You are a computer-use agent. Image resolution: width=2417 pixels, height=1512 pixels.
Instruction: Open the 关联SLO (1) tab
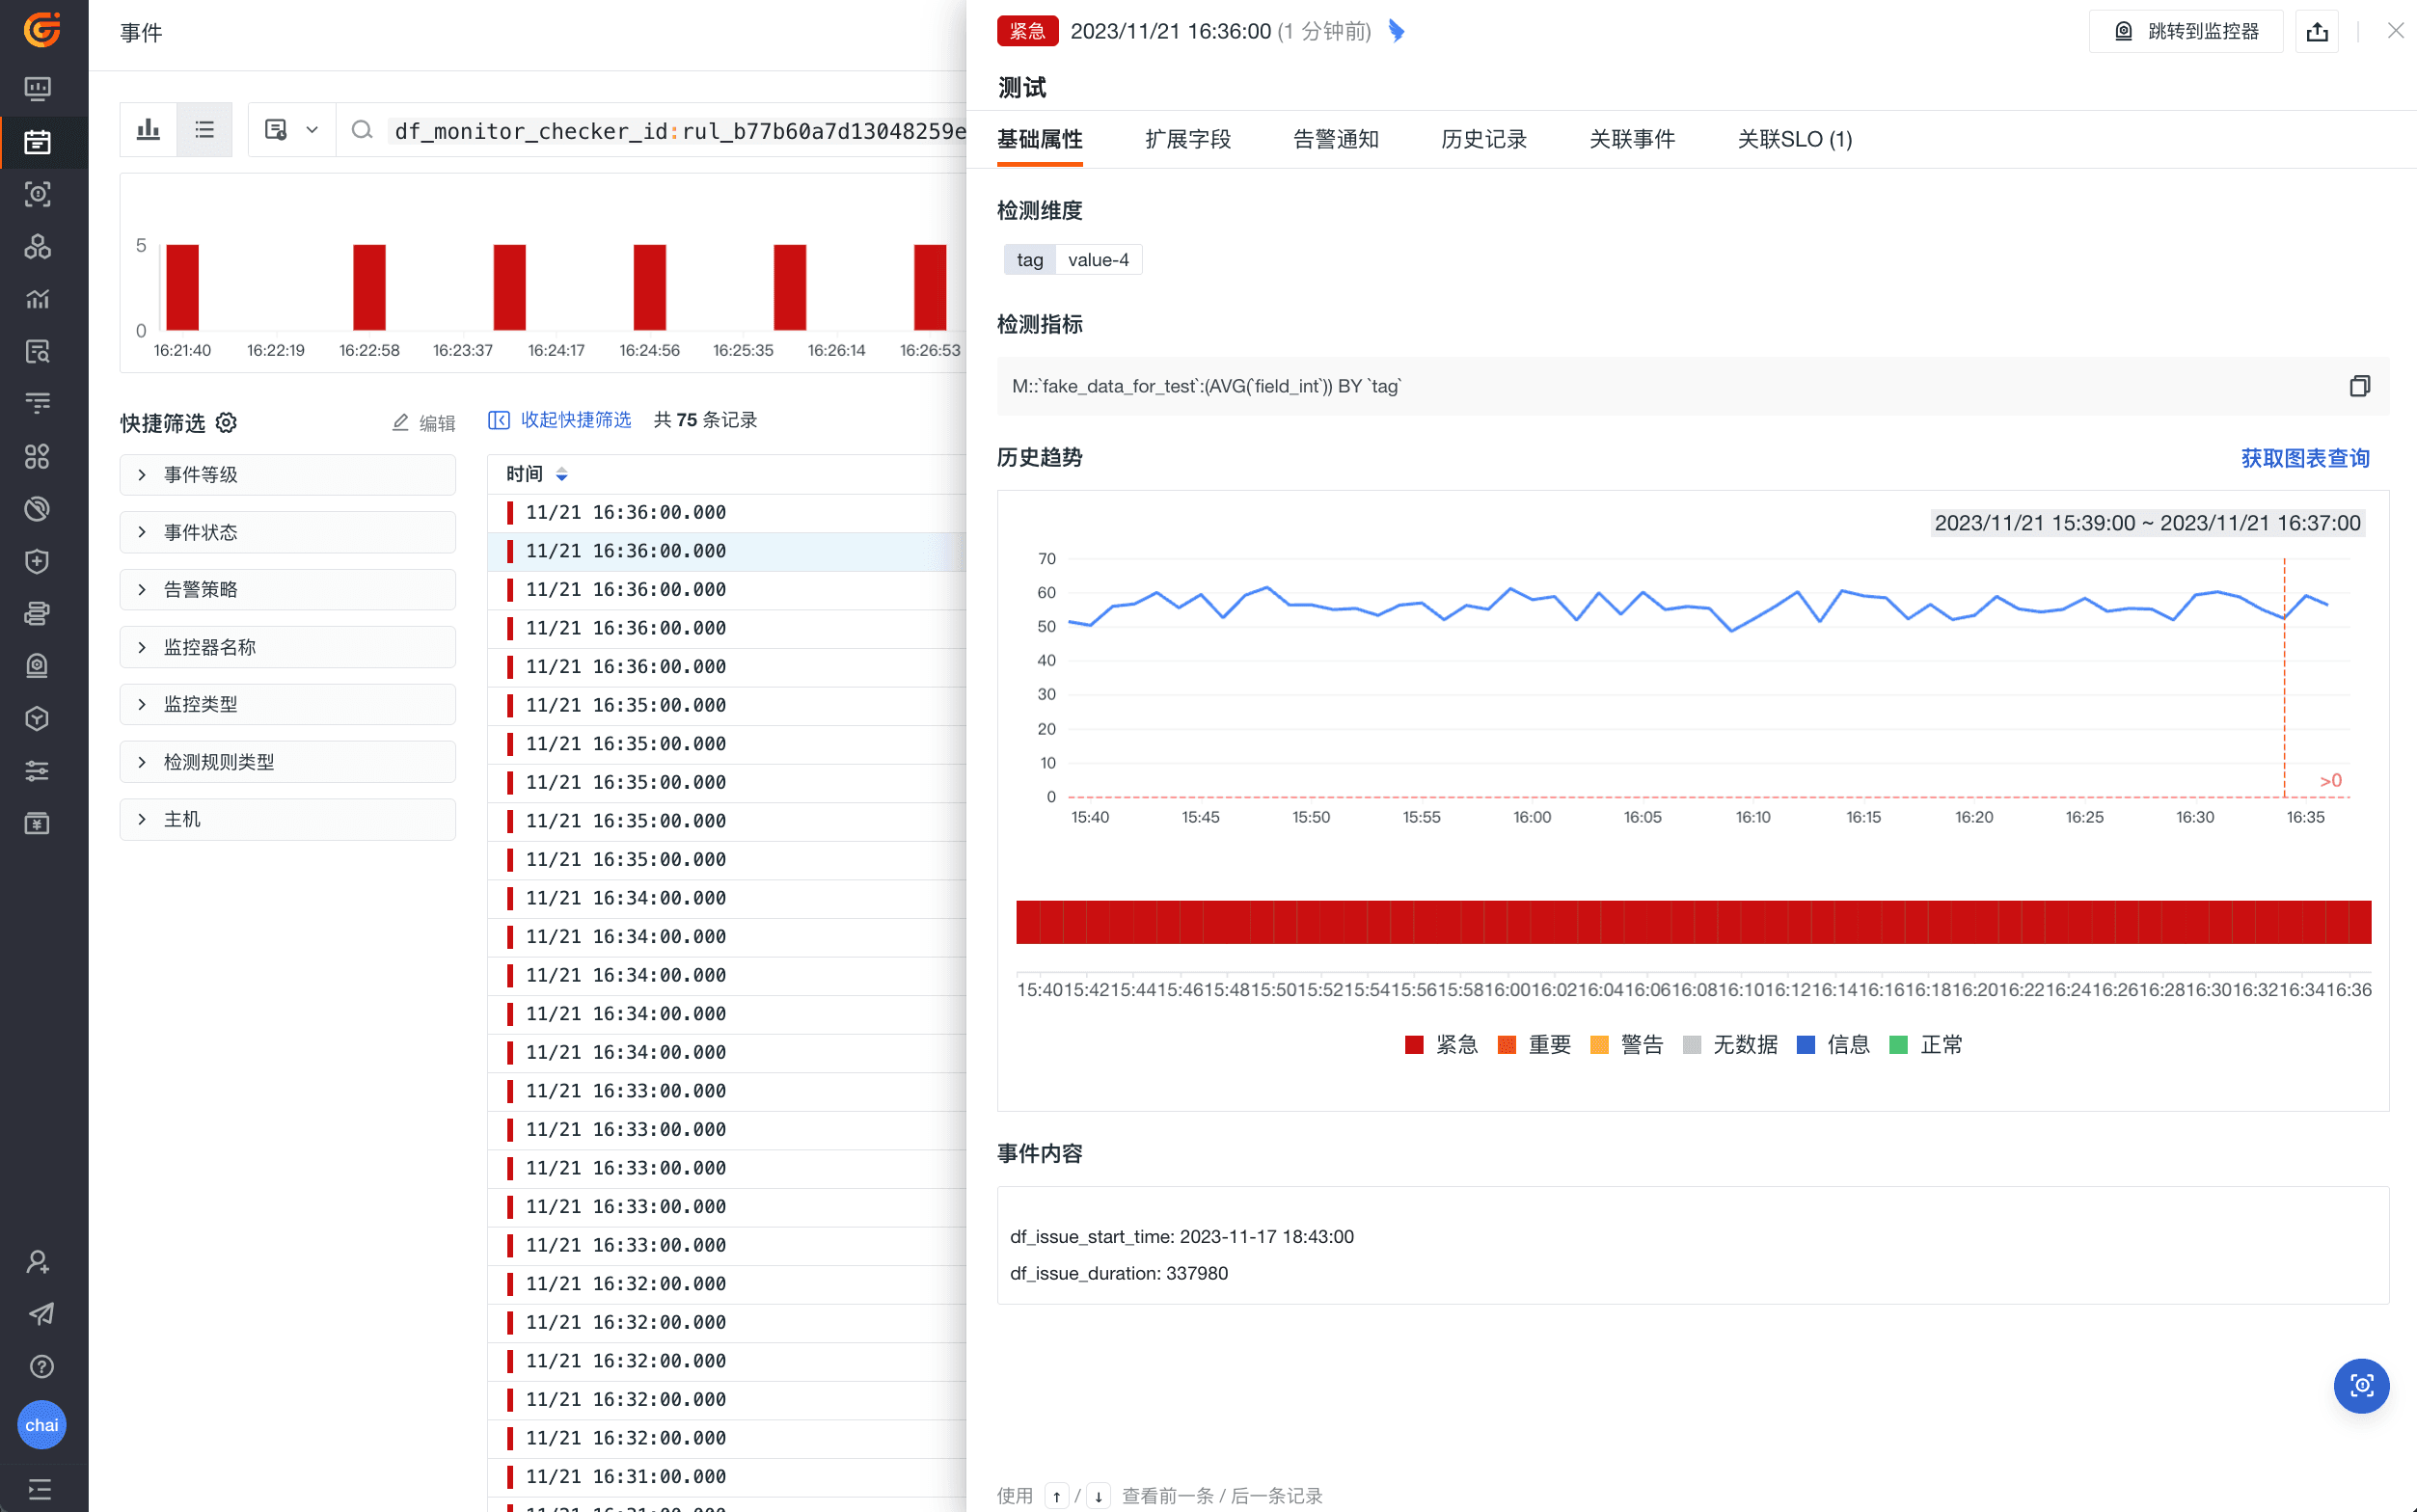click(x=1794, y=139)
